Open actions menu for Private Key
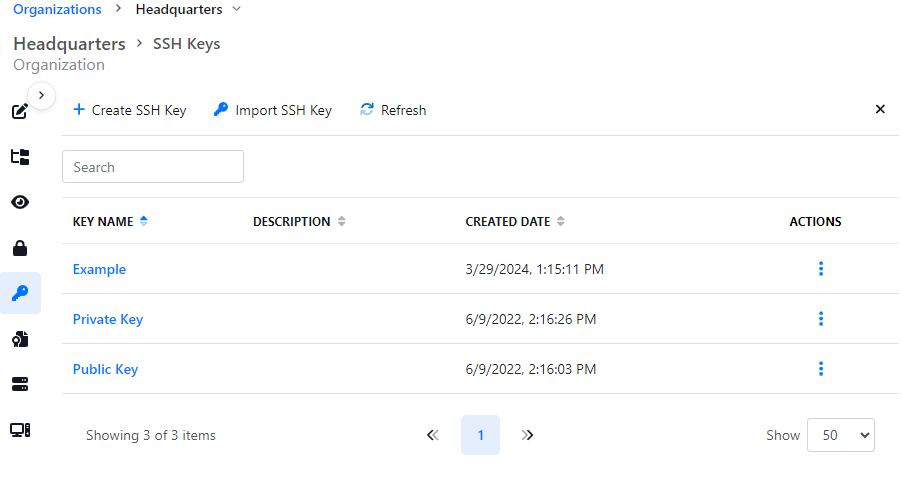 coord(821,319)
